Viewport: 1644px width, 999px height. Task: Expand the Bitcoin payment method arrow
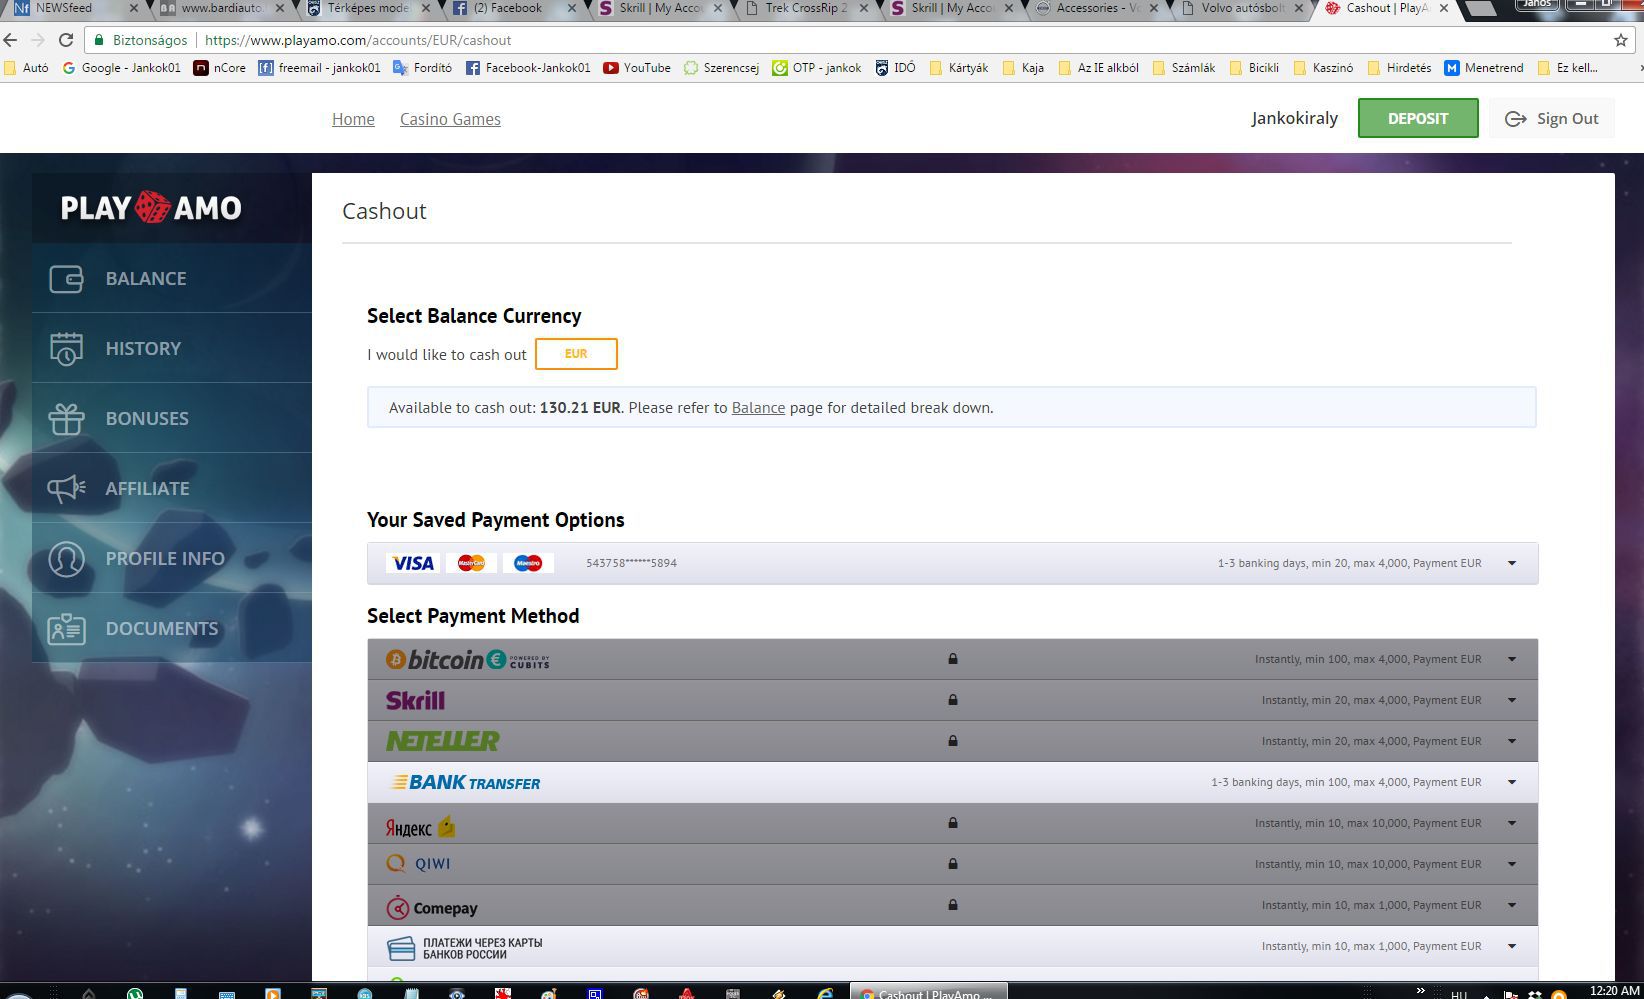tap(1512, 659)
